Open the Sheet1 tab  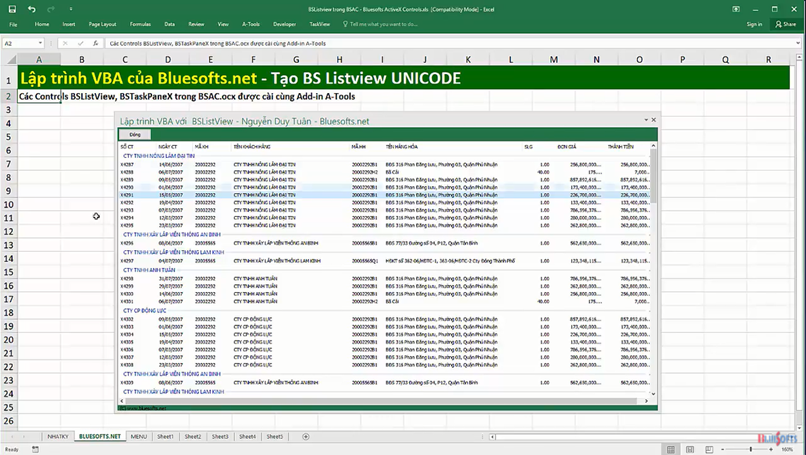coord(165,436)
